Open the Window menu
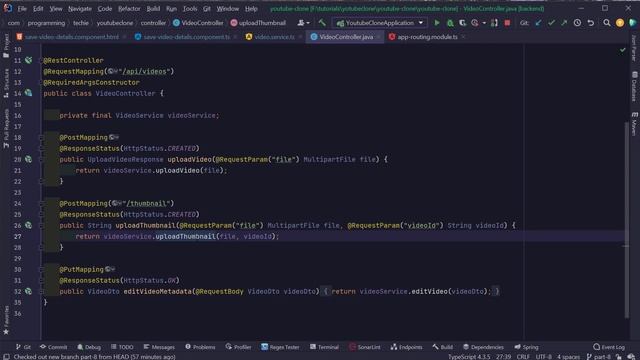The width and height of the screenshot is (640, 360). point(227,9)
